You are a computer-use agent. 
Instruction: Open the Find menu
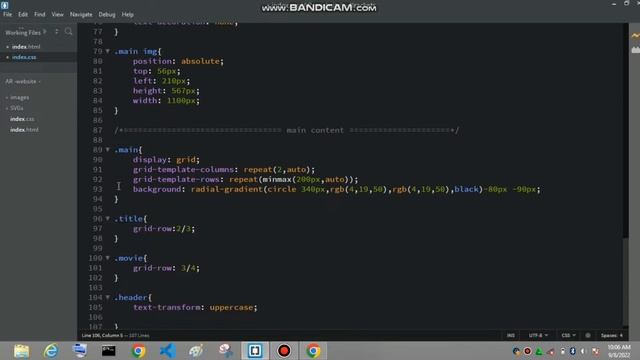click(40, 14)
